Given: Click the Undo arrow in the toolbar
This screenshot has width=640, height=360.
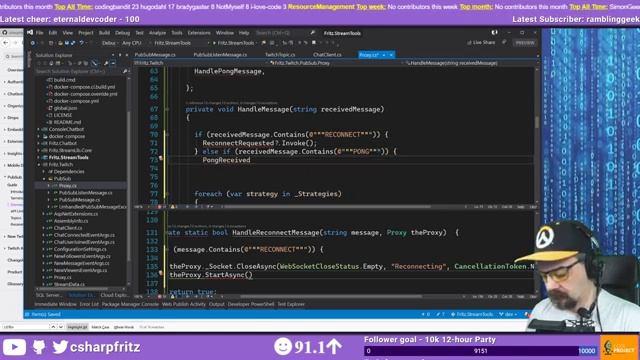Looking at the screenshot, I should pos(82,43).
